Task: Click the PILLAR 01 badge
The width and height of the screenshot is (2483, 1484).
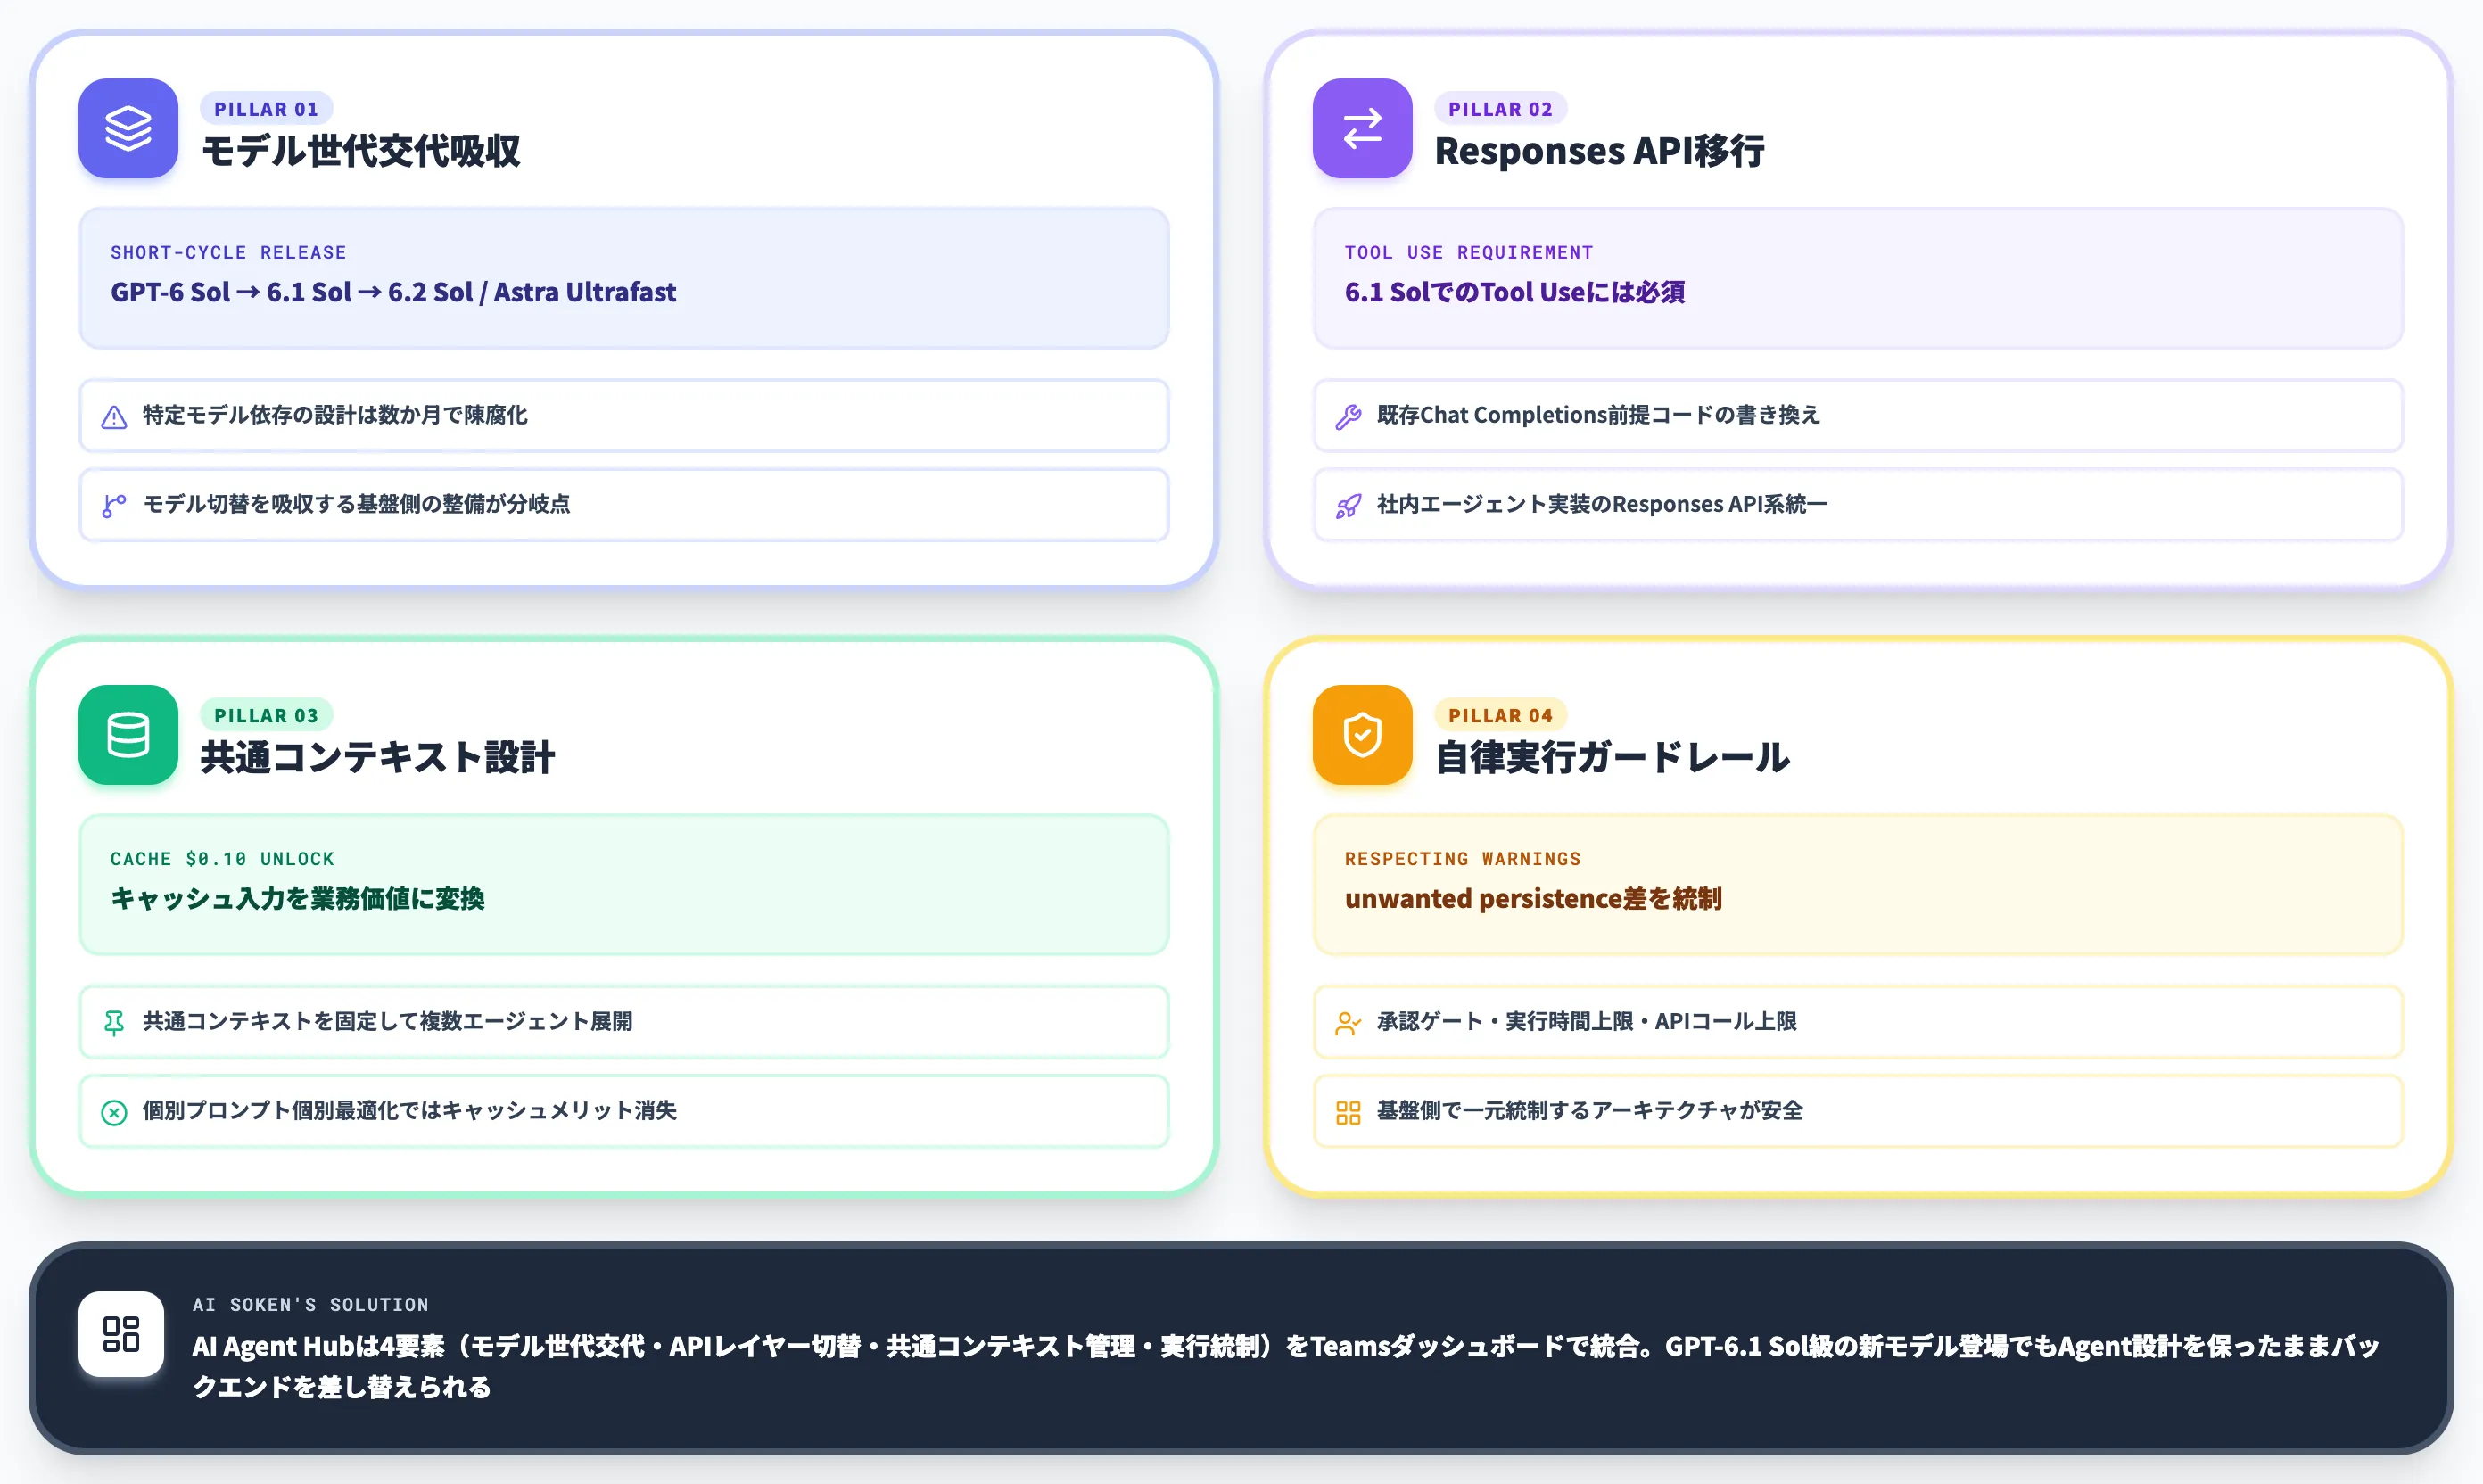Action: pos(266,109)
